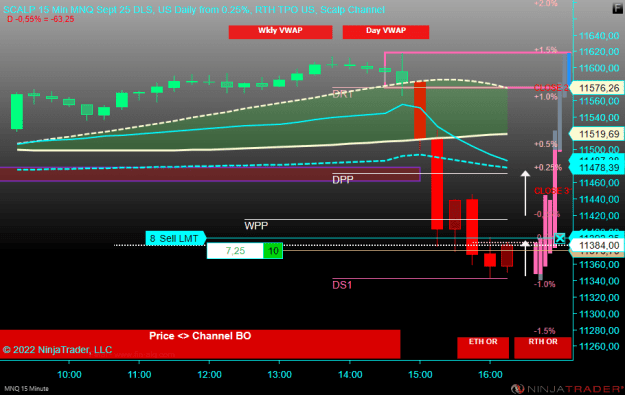Click the 11360,00 price axis label
The height and width of the screenshot is (395, 625).
click(599, 265)
